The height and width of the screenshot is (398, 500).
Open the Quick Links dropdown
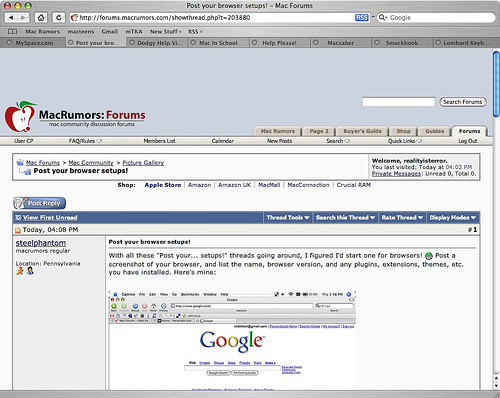pyautogui.click(x=405, y=141)
